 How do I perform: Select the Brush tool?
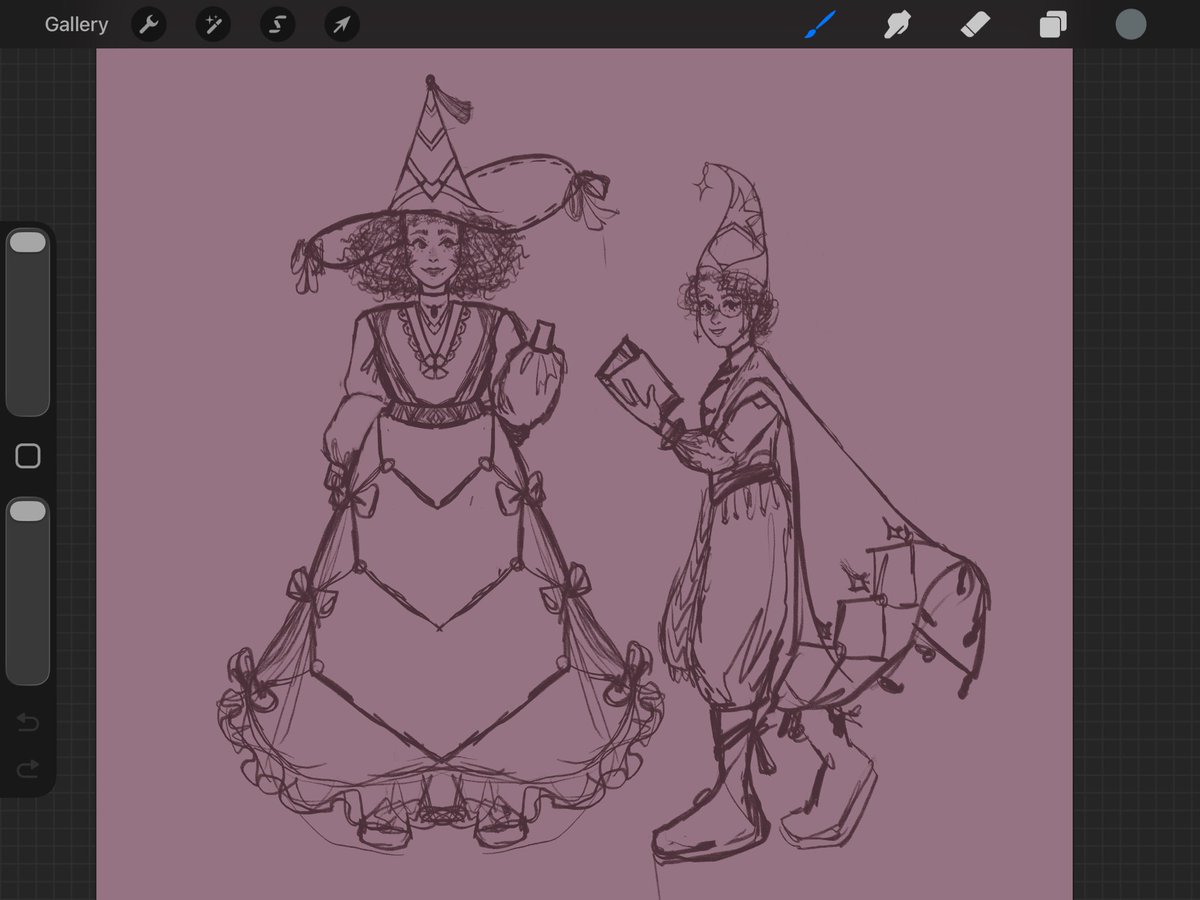tap(819, 24)
